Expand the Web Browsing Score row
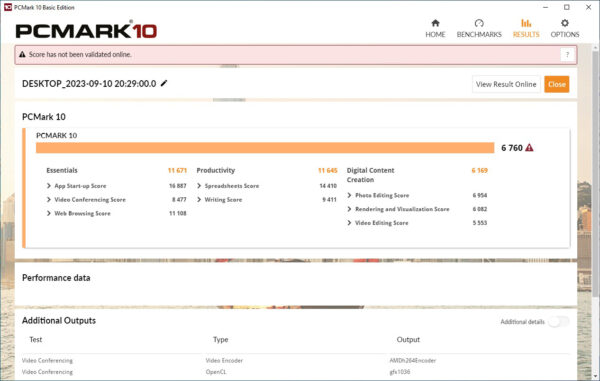This screenshot has width=600, height=381. tap(49, 213)
